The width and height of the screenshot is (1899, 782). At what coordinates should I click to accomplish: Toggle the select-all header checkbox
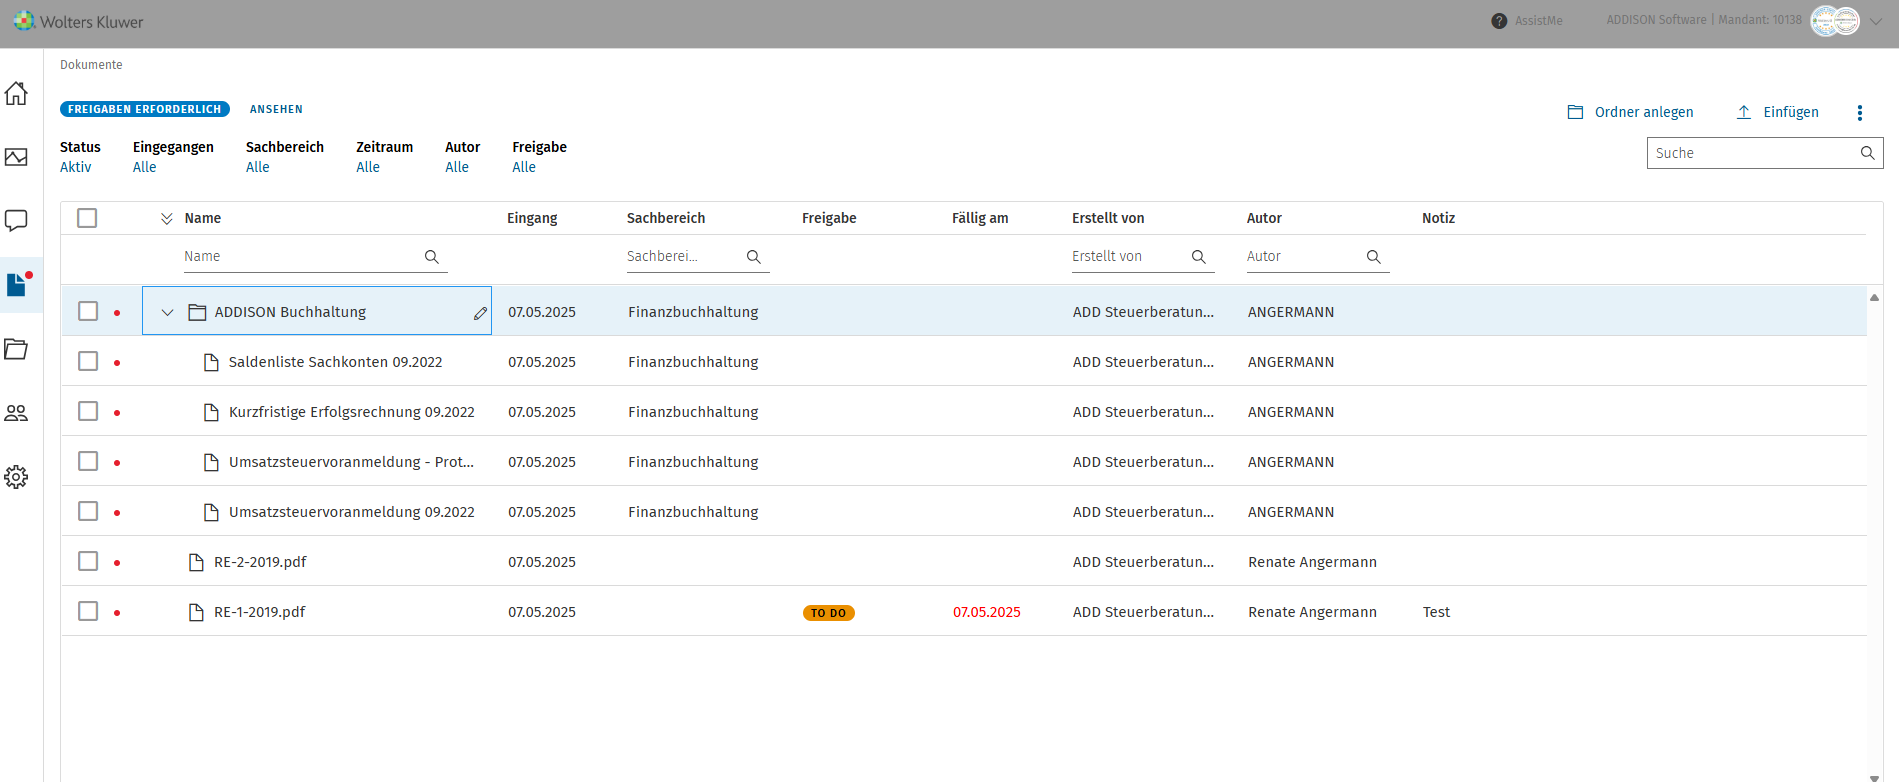click(87, 218)
